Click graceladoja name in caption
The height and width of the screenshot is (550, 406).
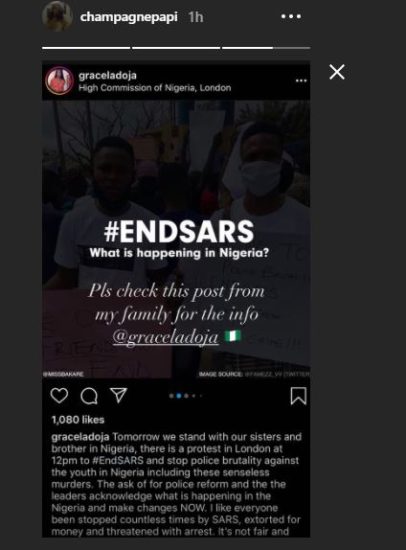tap(80, 437)
